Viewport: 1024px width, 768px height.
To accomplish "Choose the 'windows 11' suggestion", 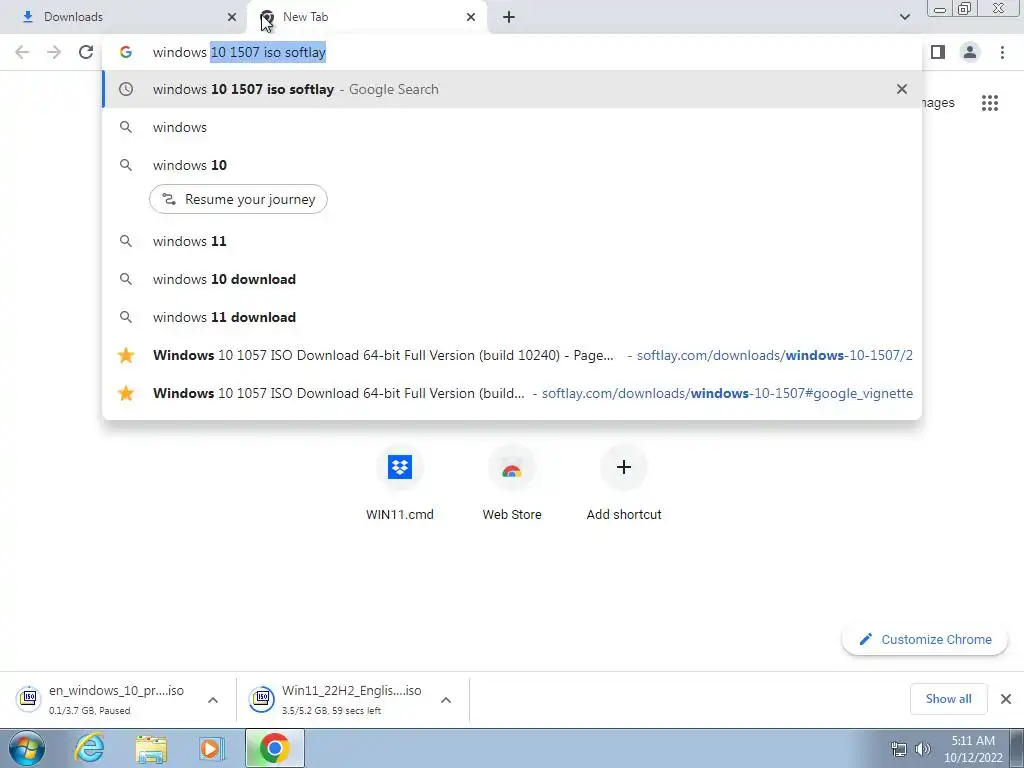I will tap(512, 241).
